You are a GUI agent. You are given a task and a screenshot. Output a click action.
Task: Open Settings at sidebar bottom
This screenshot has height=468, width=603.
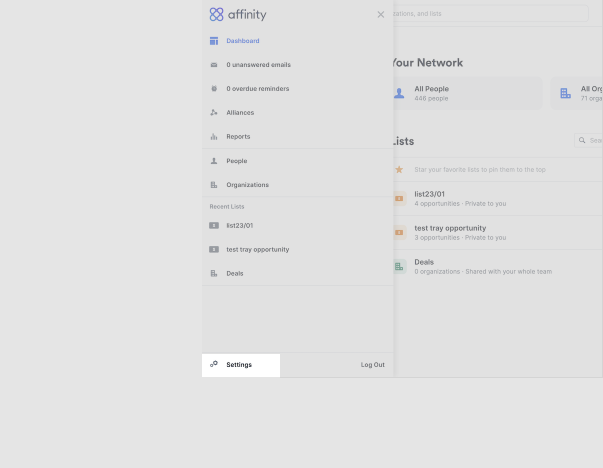click(x=239, y=365)
